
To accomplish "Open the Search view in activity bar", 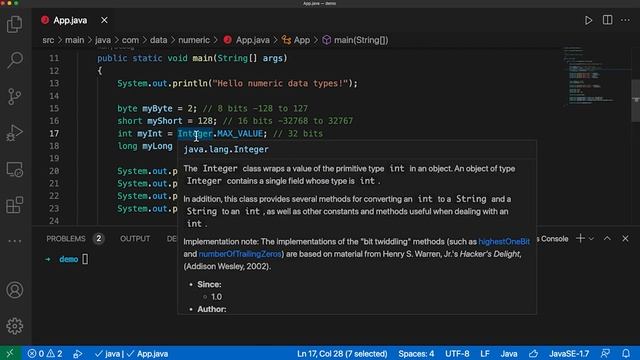I will (15, 60).
